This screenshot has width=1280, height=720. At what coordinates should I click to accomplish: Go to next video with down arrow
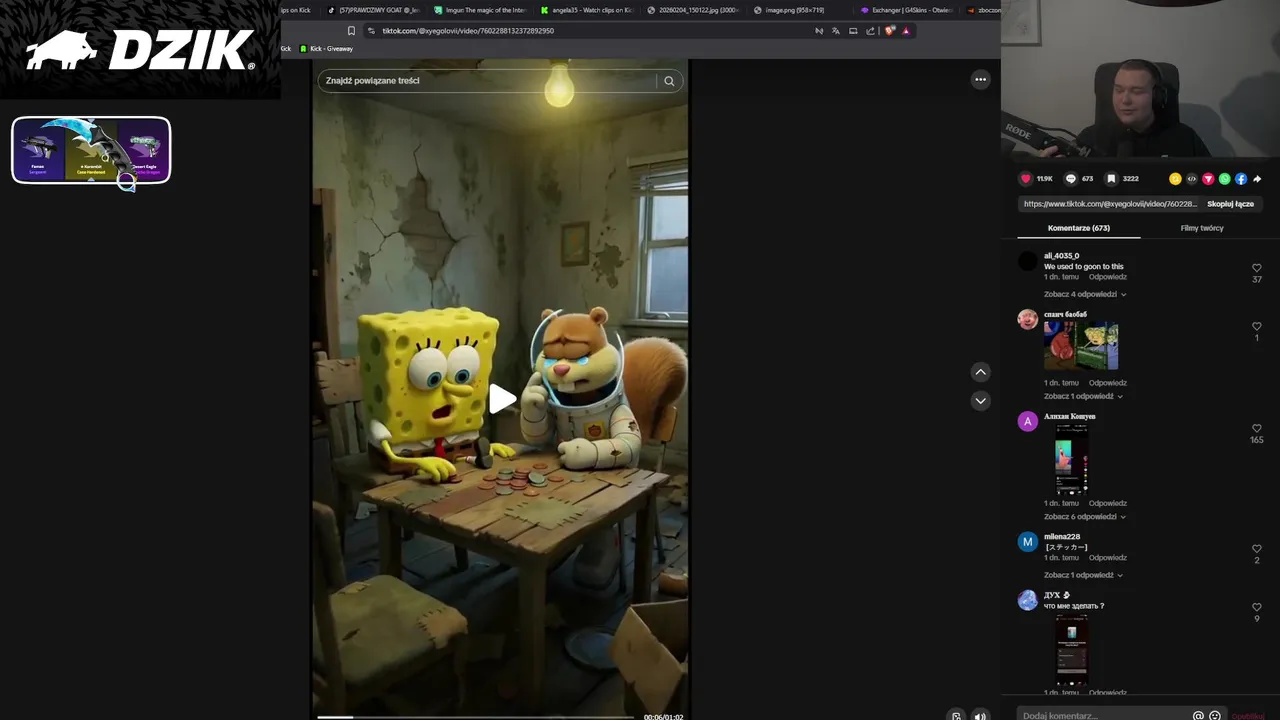(980, 400)
